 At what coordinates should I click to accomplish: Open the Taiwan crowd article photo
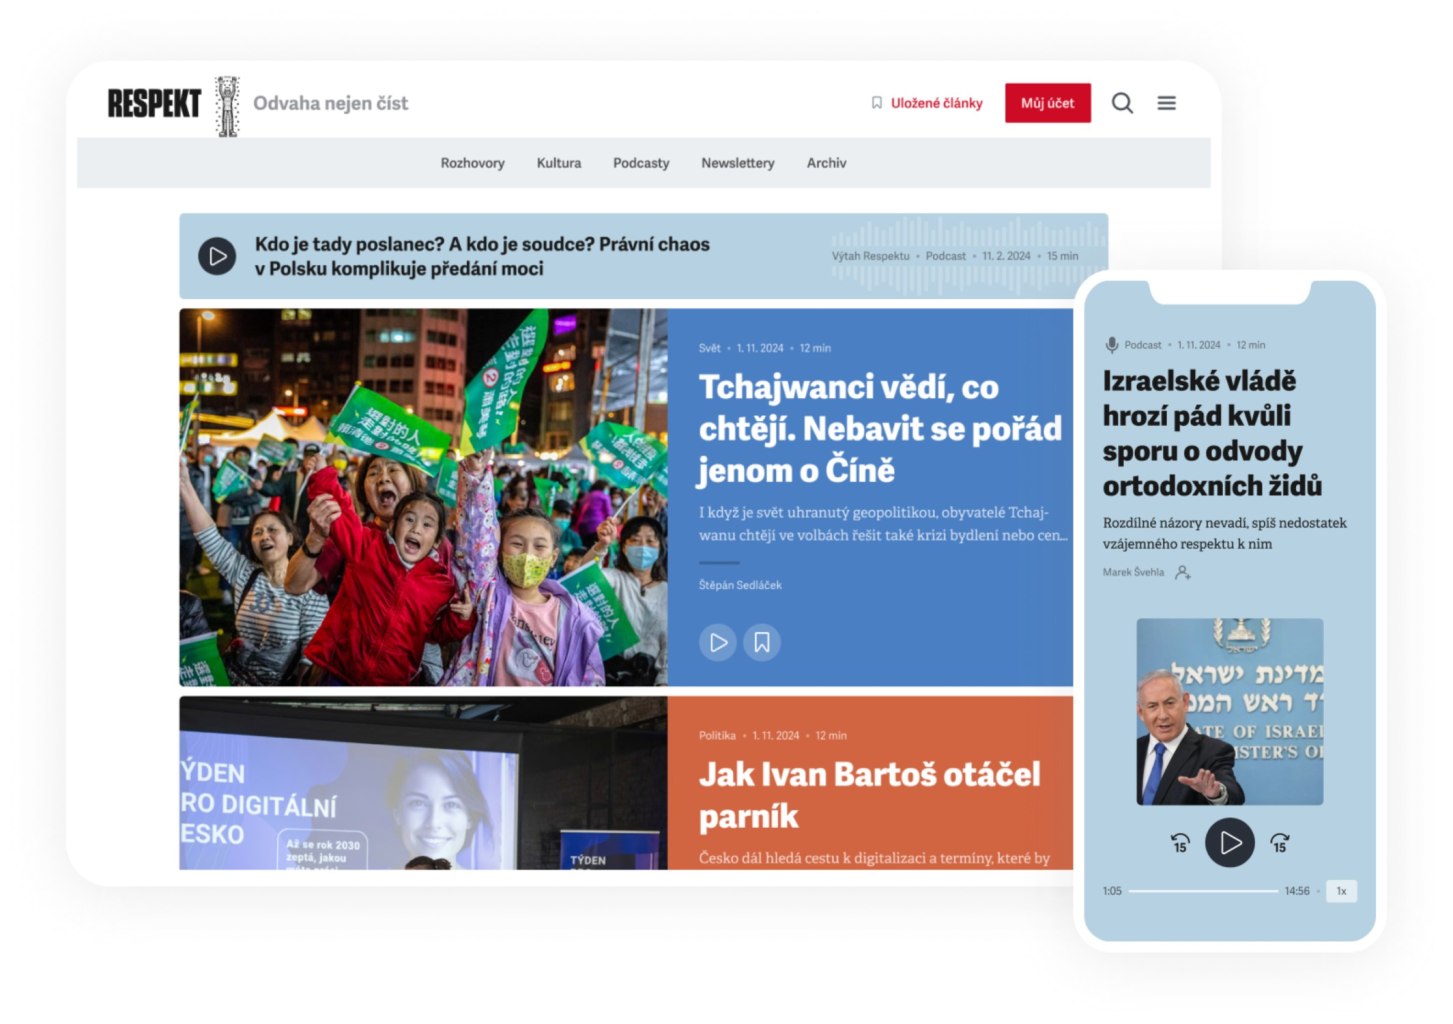pos(423,497)
